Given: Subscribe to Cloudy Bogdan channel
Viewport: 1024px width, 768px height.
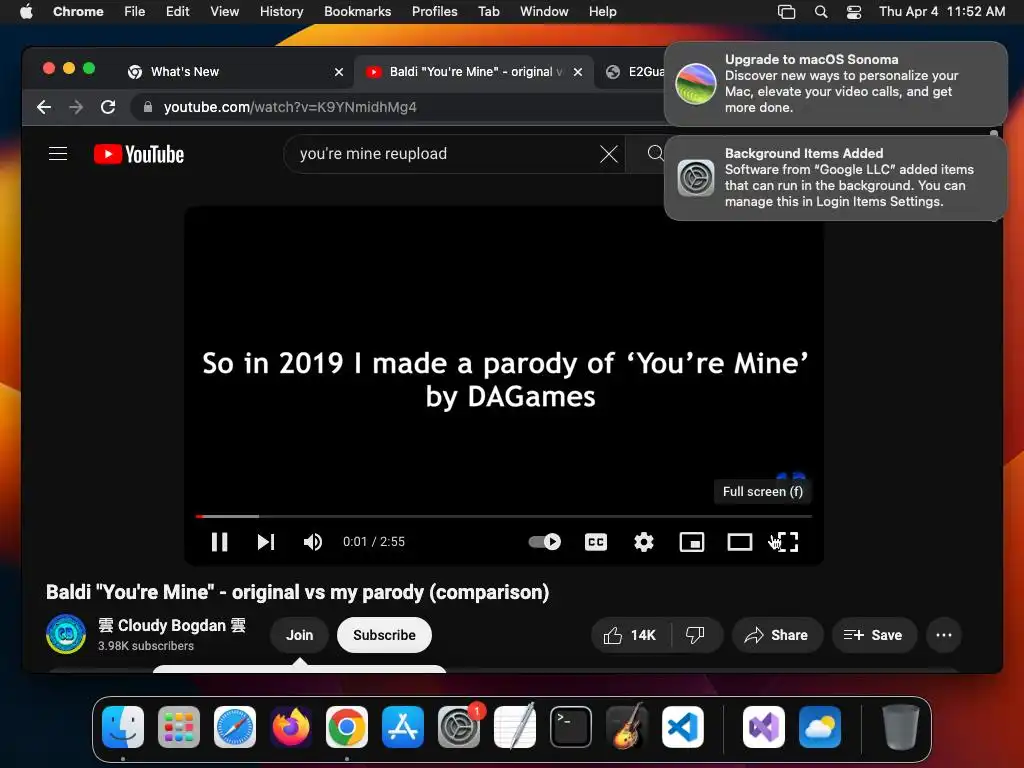Looking at the screenshot, I should coord(384,635).
